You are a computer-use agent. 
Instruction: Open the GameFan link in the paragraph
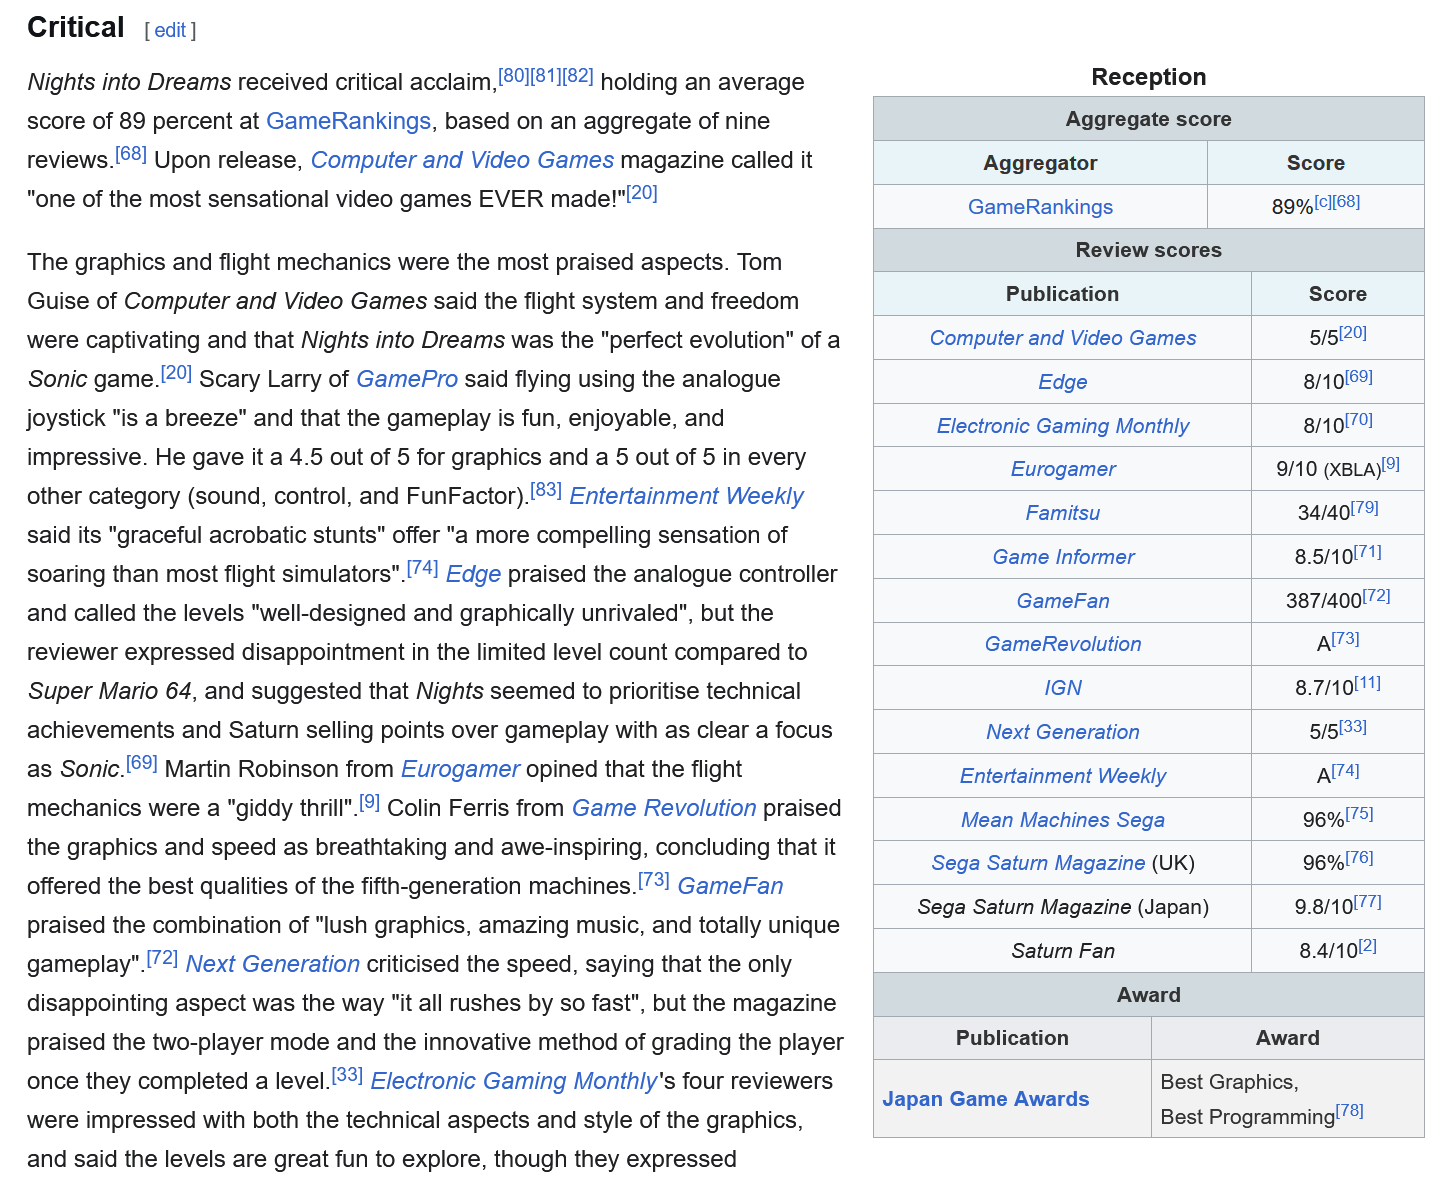click(x=730, y=886)
